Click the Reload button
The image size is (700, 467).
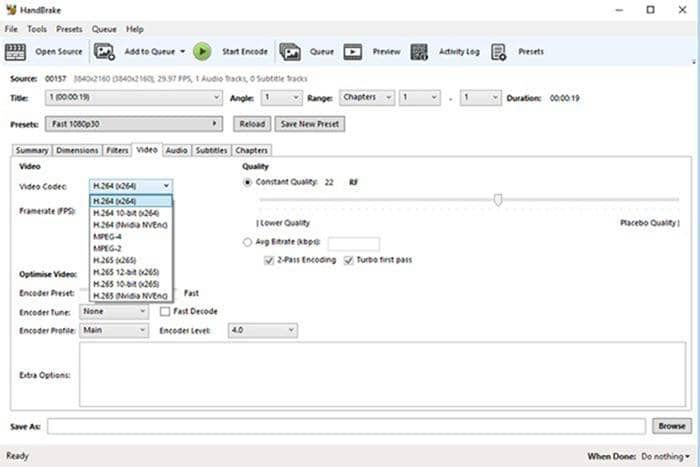coord(252,124)
